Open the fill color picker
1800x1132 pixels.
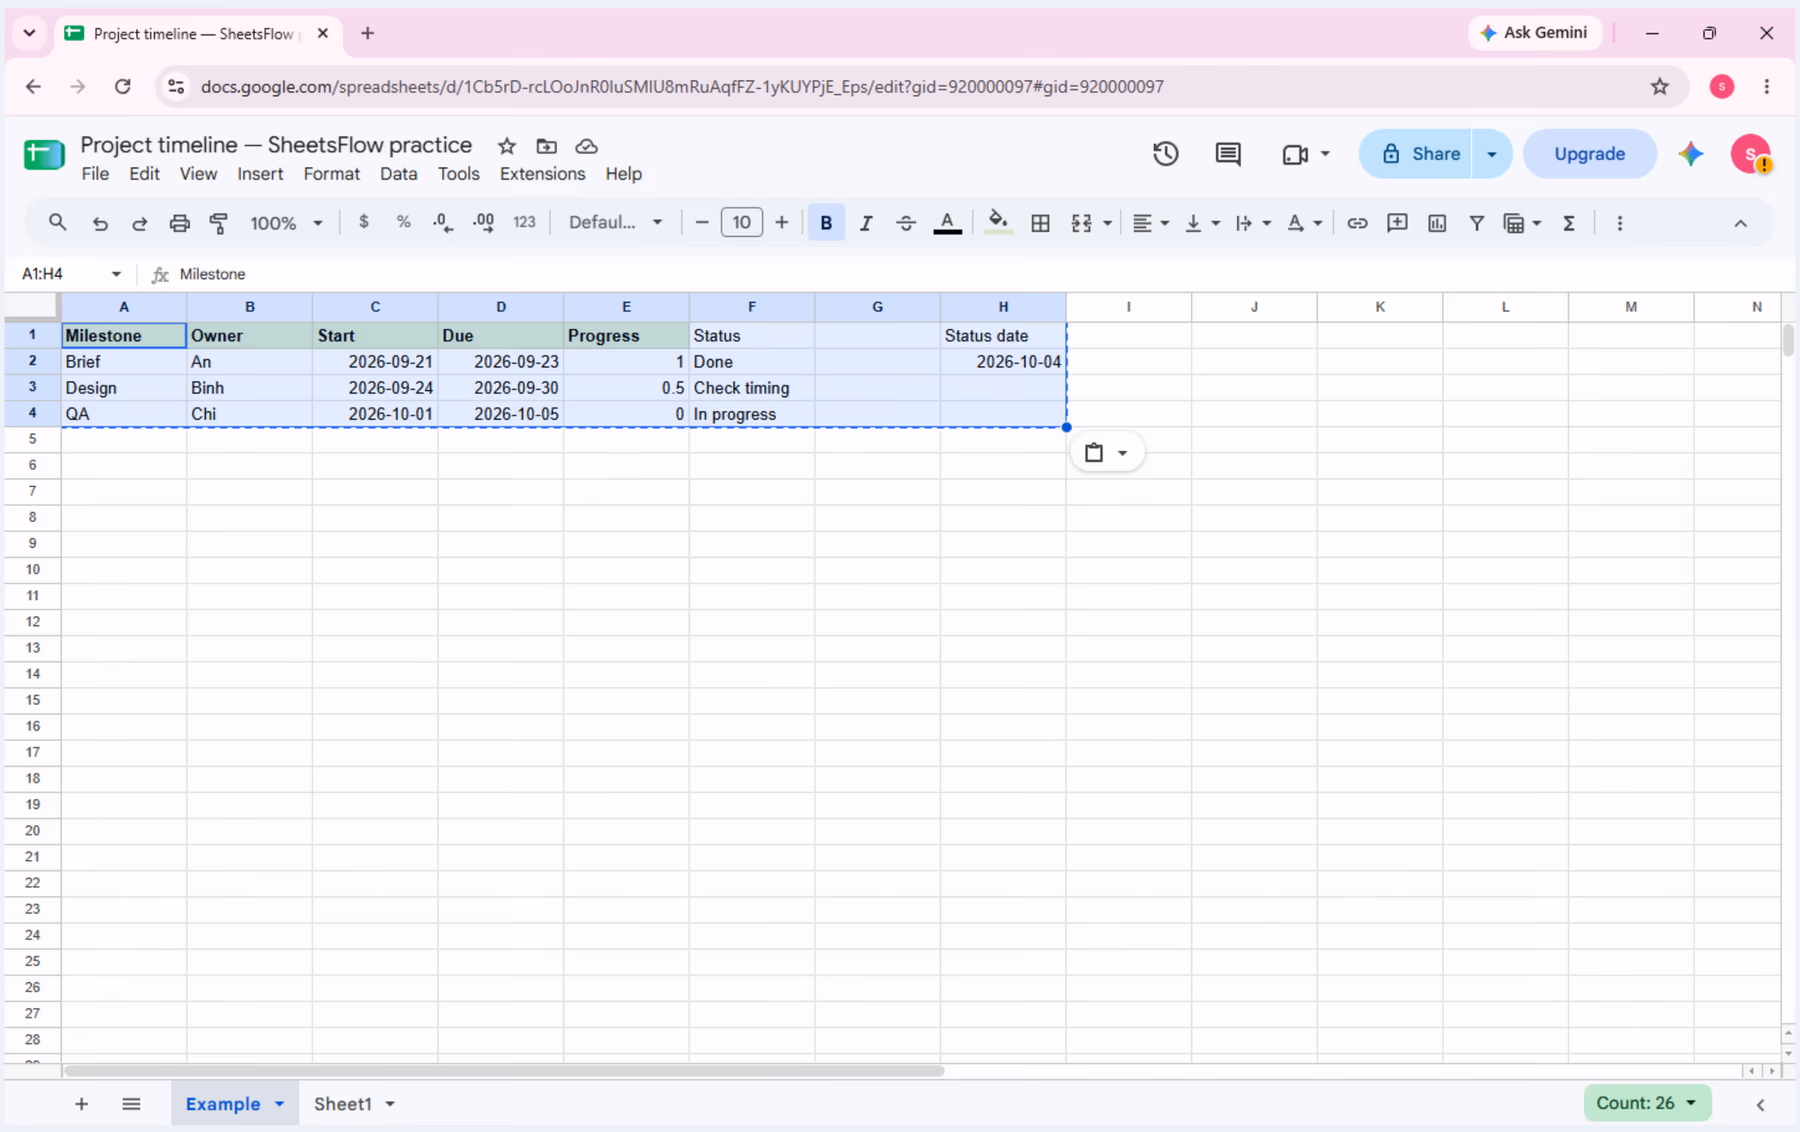pos(997,223)
